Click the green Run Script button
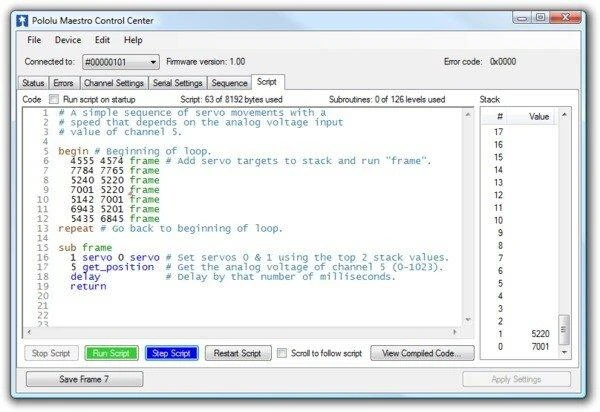 point(111,353)
